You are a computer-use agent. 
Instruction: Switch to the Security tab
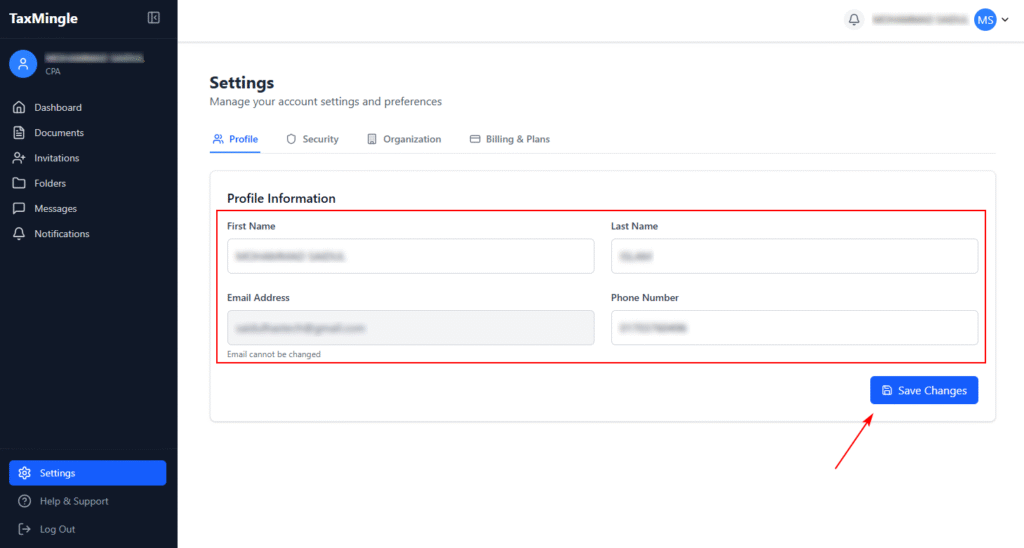pyautogui.click(x=312, y=139)
